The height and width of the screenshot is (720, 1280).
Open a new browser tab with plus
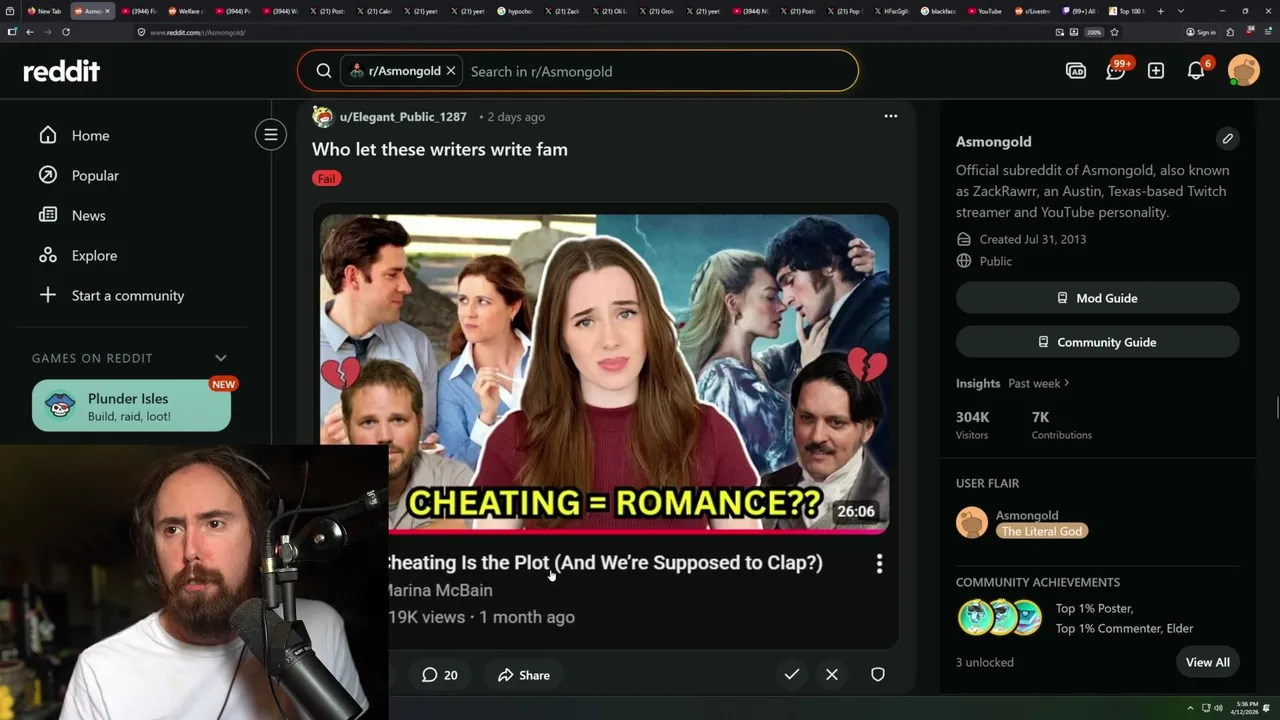click(1160, 11)
